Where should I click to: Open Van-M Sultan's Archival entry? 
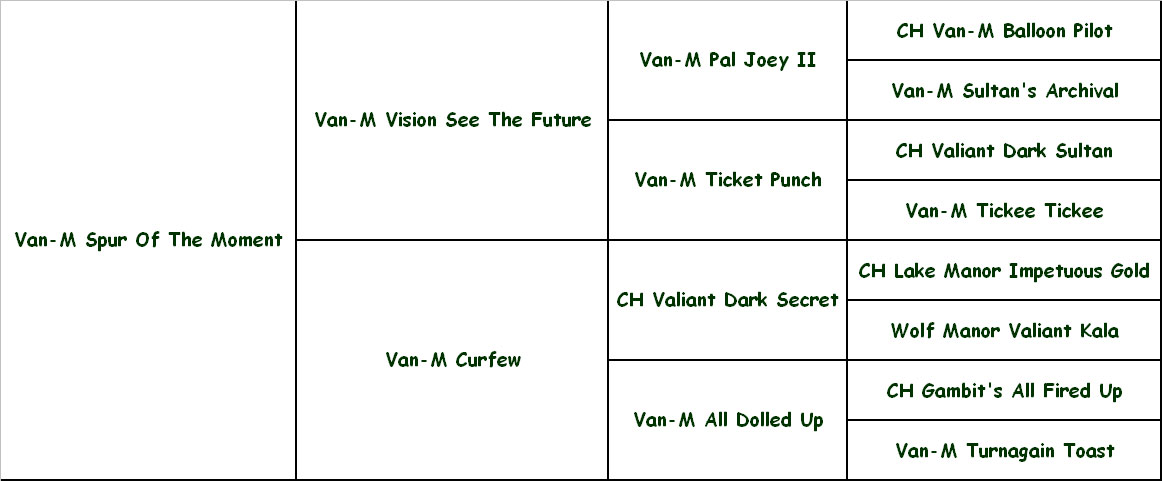coord(1004,90)
